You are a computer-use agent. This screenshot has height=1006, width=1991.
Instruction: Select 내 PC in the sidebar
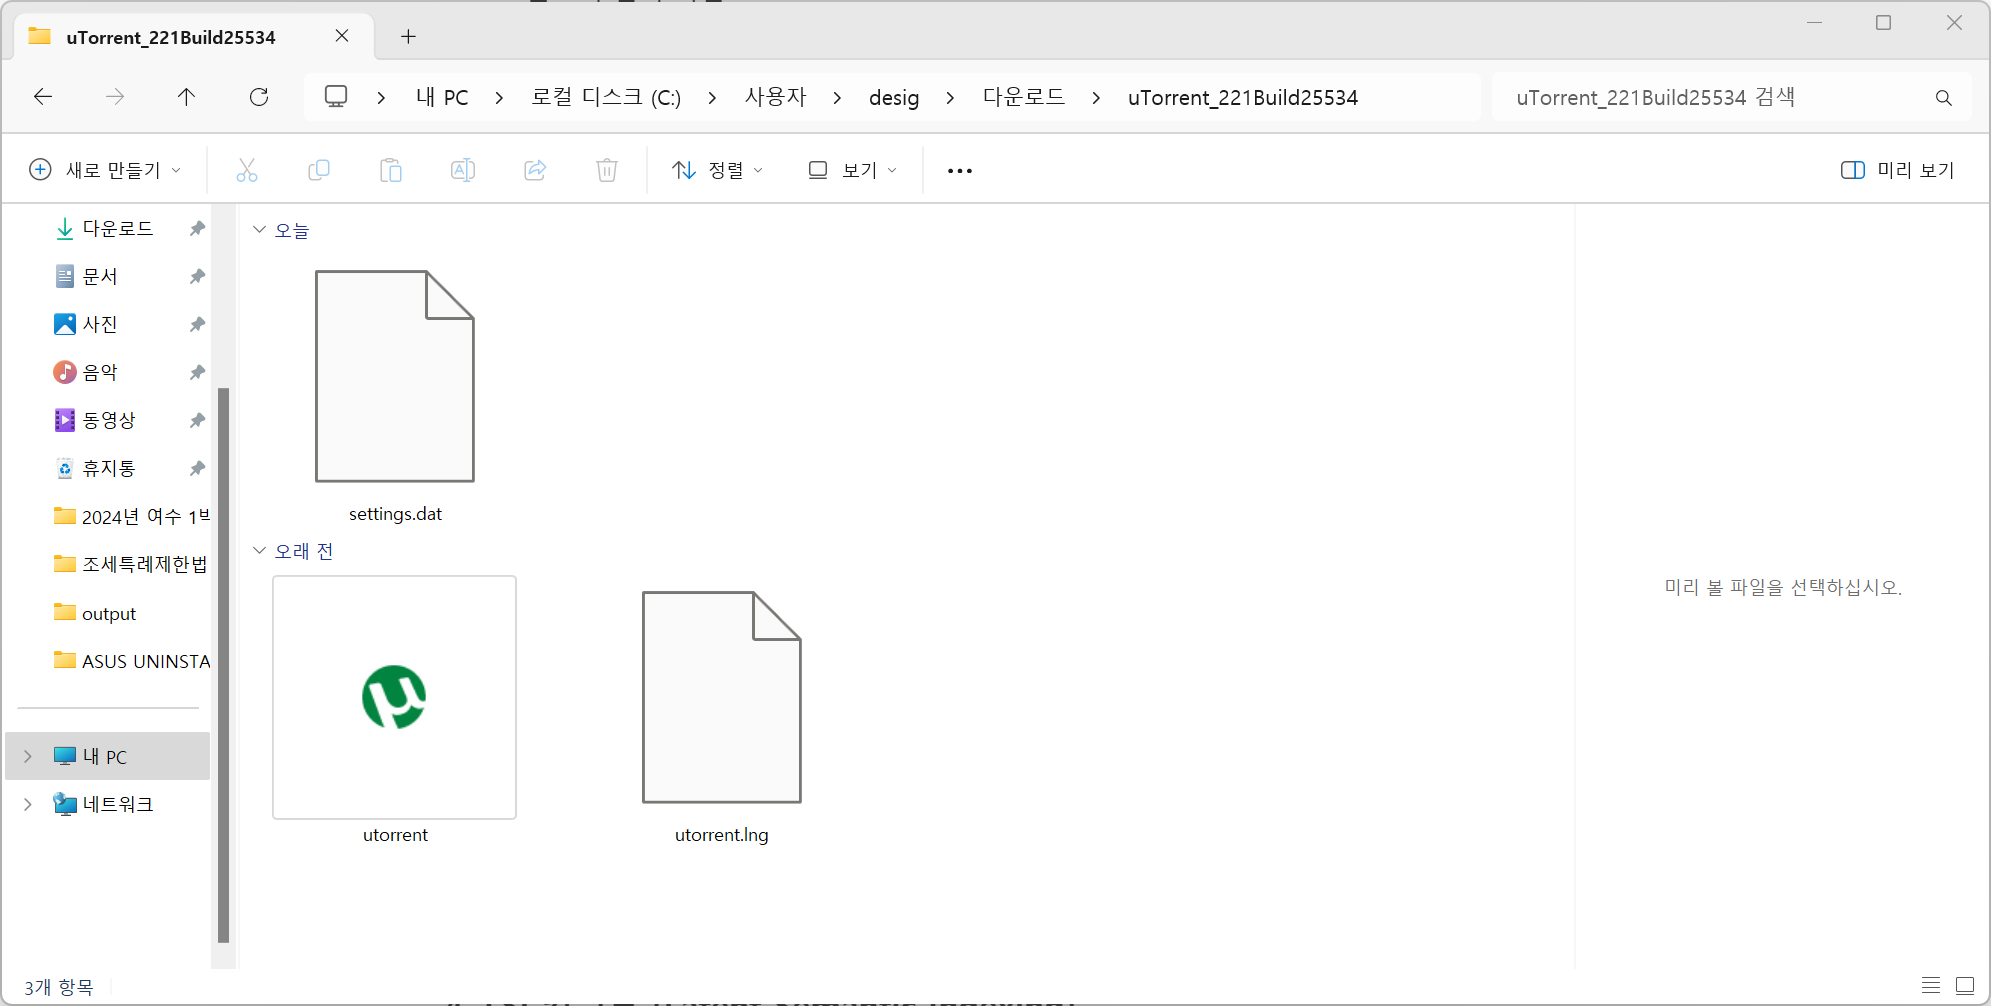pos(108,756)
